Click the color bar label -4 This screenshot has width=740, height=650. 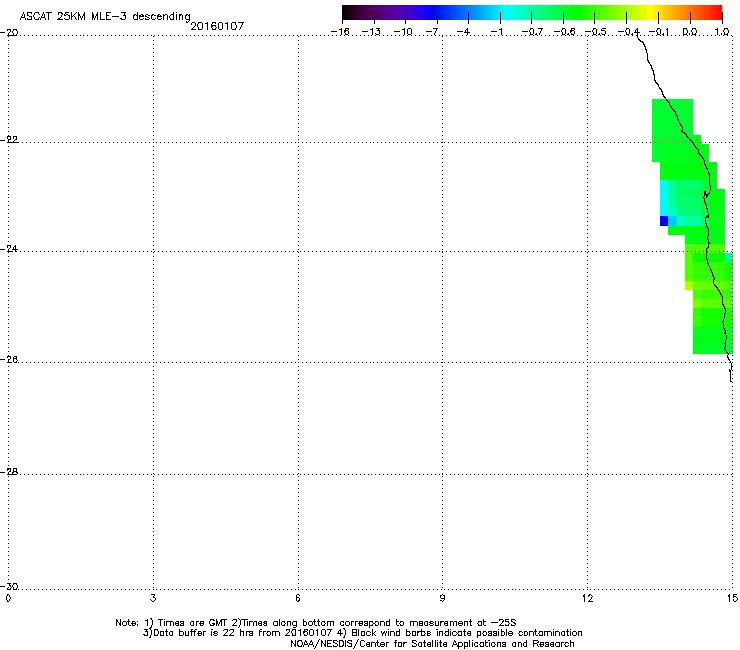464,32
